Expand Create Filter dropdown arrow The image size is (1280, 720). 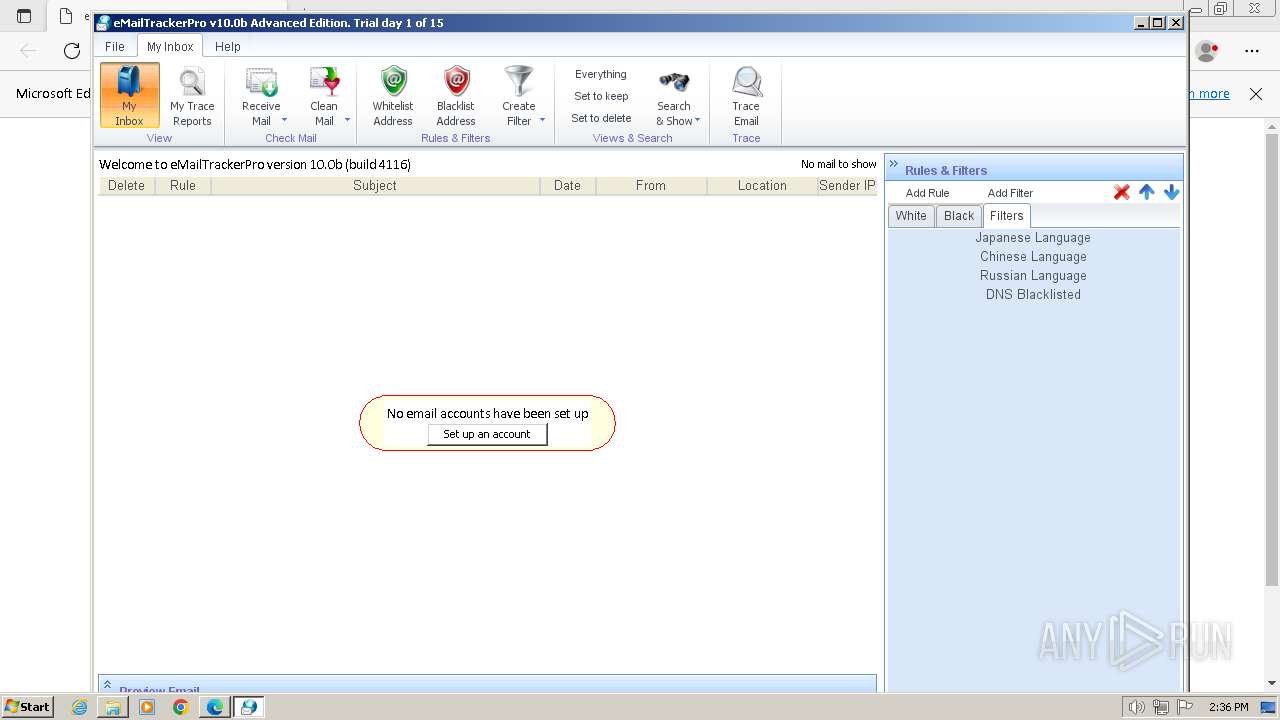[x=542, y=120]
